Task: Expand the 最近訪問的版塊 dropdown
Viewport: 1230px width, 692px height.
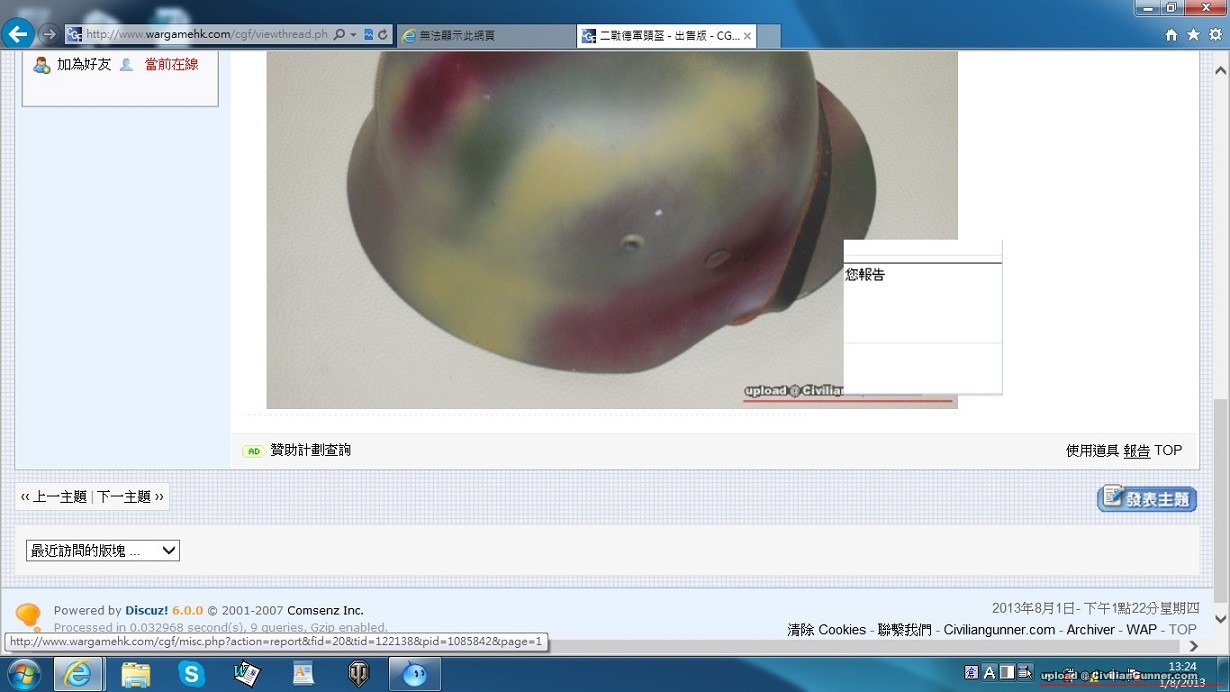Action: (102, 550)
